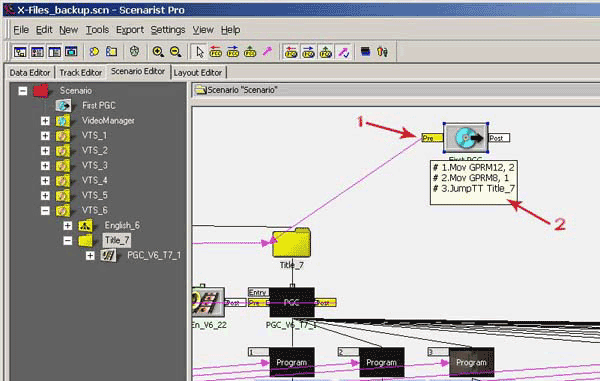Click the yellow disc toolbar icon left of the folder icon
600x381 pixels.
point(94,52)
